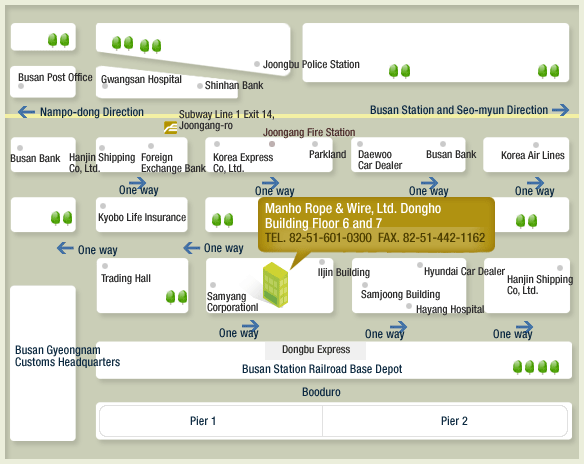Click the Busan Station and Seo-myun Direction text
Image resolution: width=584 pixels, height=464 pixels.
coord(459,110)
